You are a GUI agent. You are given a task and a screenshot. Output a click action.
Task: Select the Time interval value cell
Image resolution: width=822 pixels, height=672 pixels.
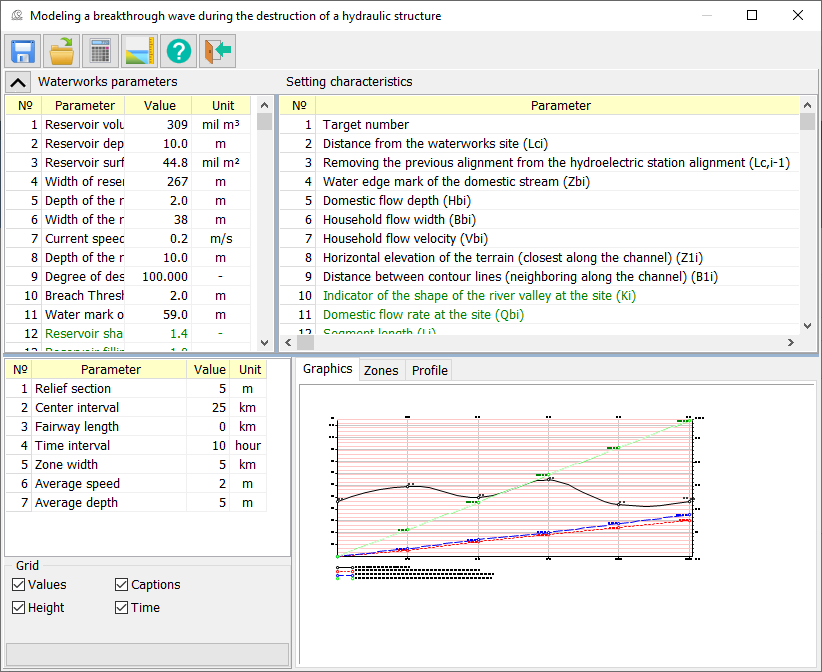click(210, 445)
